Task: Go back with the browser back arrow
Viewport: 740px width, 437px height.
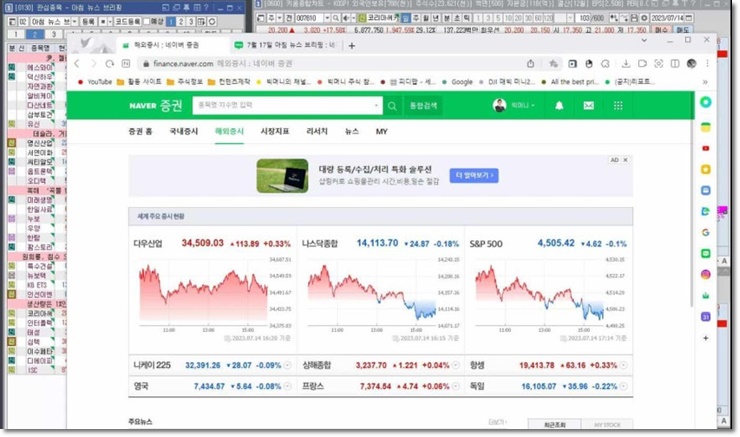Action: point(77,63)
